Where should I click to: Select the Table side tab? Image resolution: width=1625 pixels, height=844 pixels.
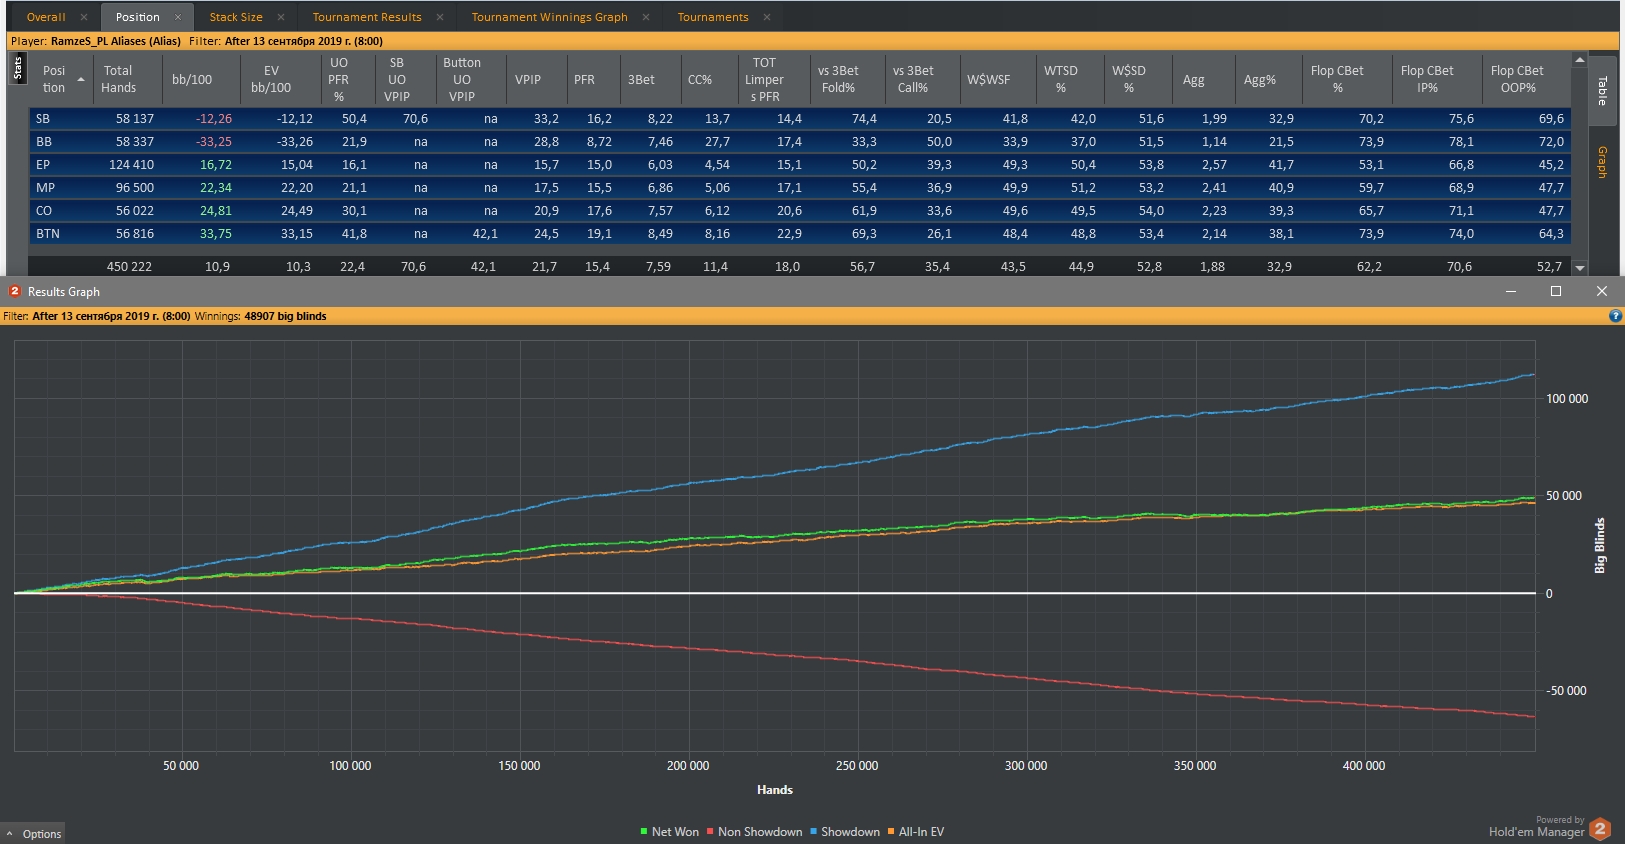pyautogui.click(x=1602, y=91)
